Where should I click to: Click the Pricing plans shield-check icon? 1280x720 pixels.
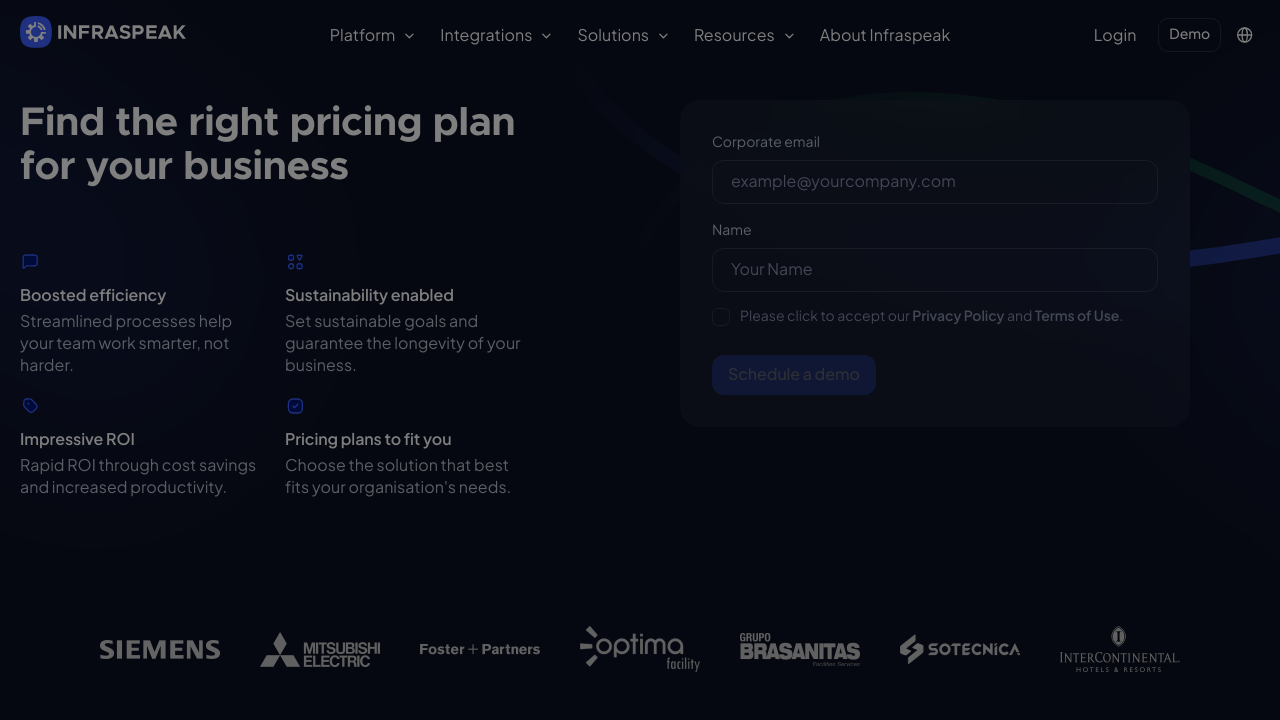(x=295, y=406)
